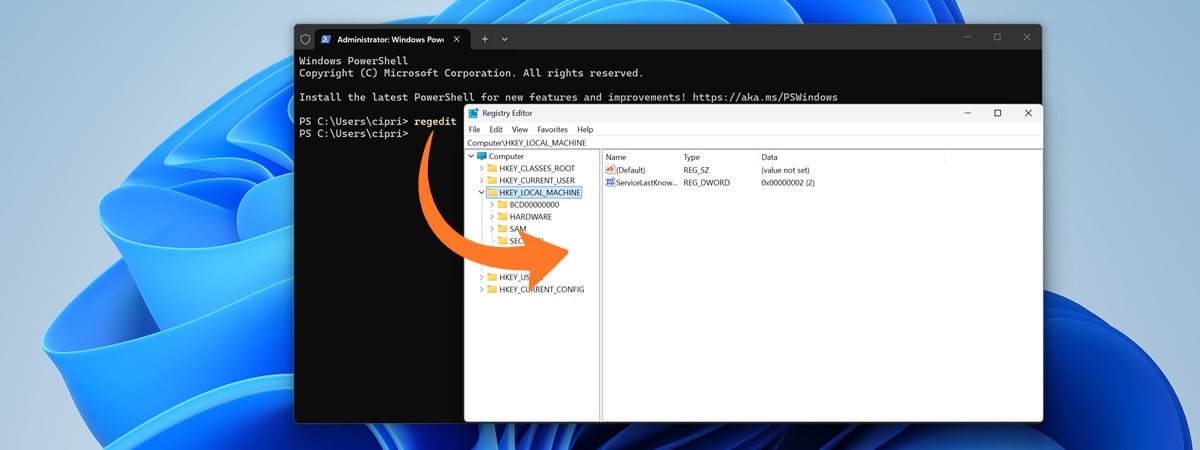
Task: Click the '(value not set)' data cell
Action: click(784, 170)
